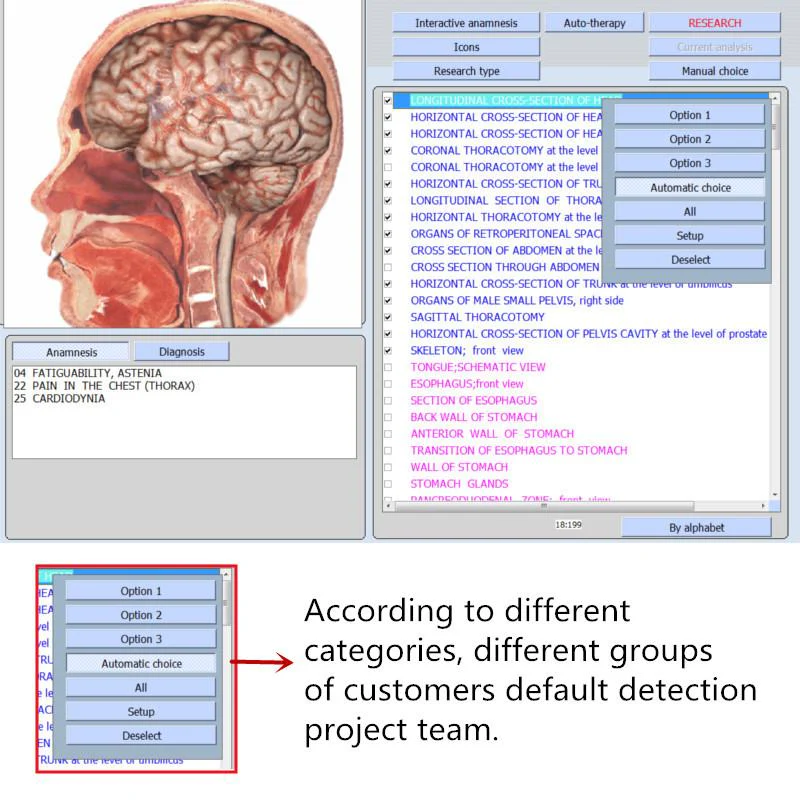
Task: Click the RESEARCH button
Action: [x=713, y=22]
